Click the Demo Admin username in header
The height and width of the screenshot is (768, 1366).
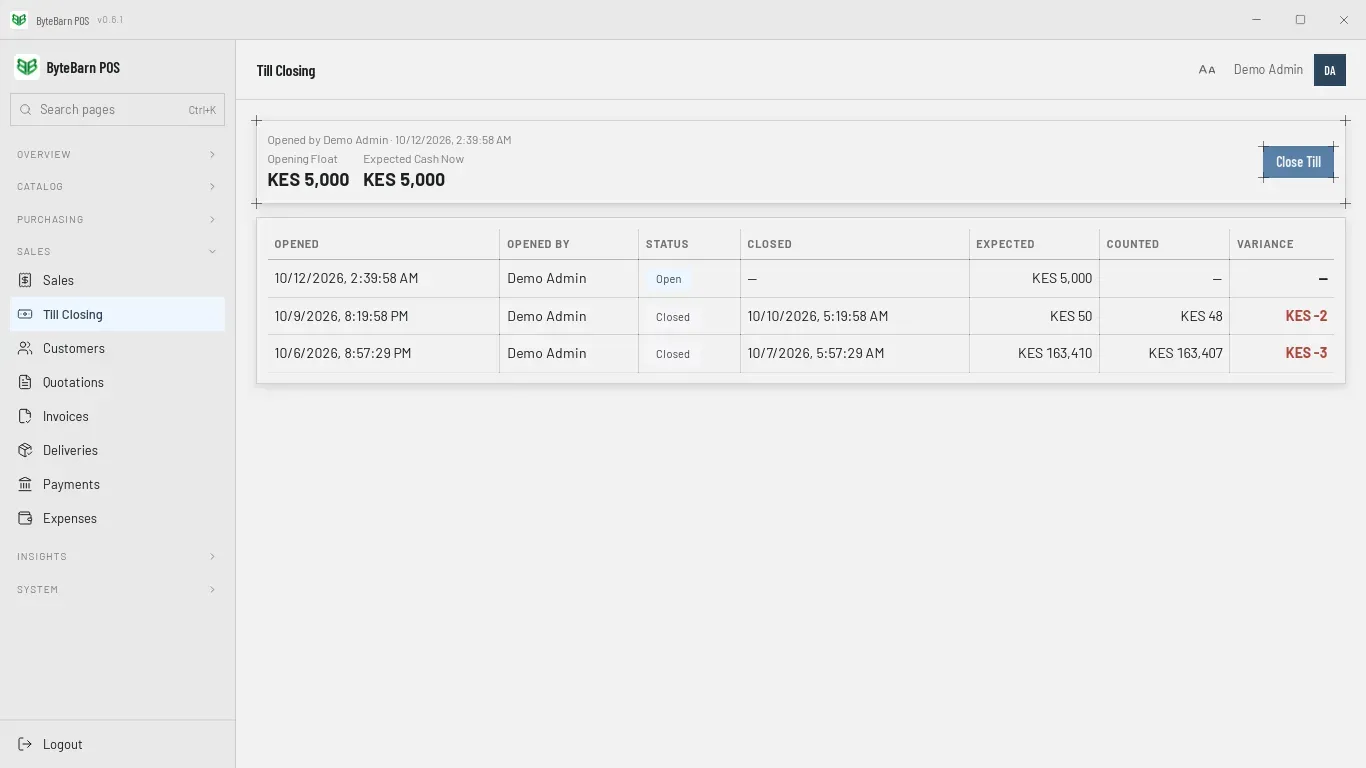pos(1268,70)
